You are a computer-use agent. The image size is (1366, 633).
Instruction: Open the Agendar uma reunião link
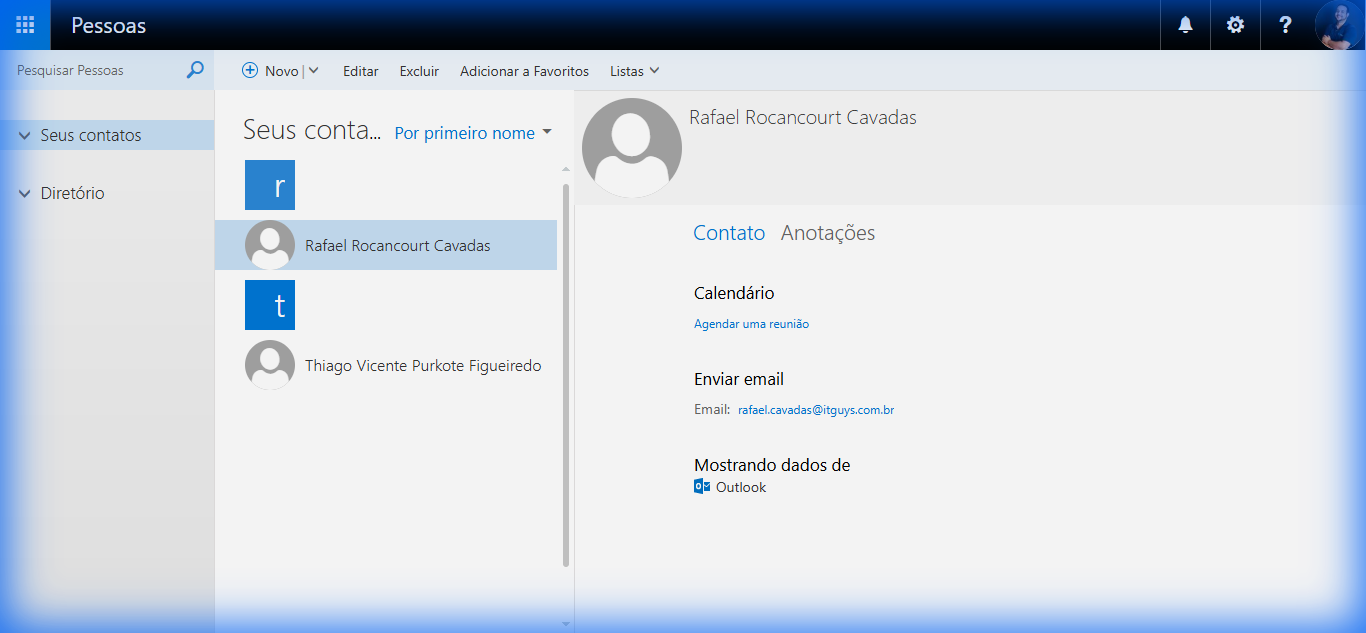tap(751, 323)
